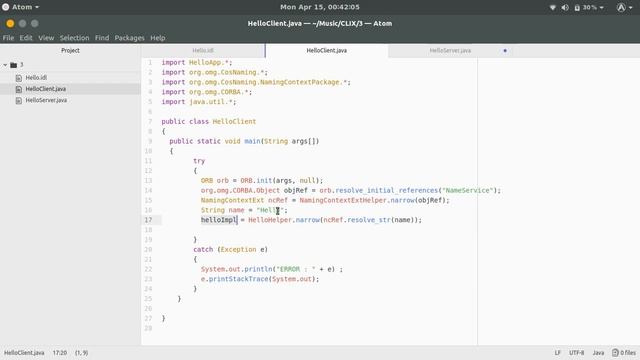
Task: Open the Help menu
Action: point(158,38)
